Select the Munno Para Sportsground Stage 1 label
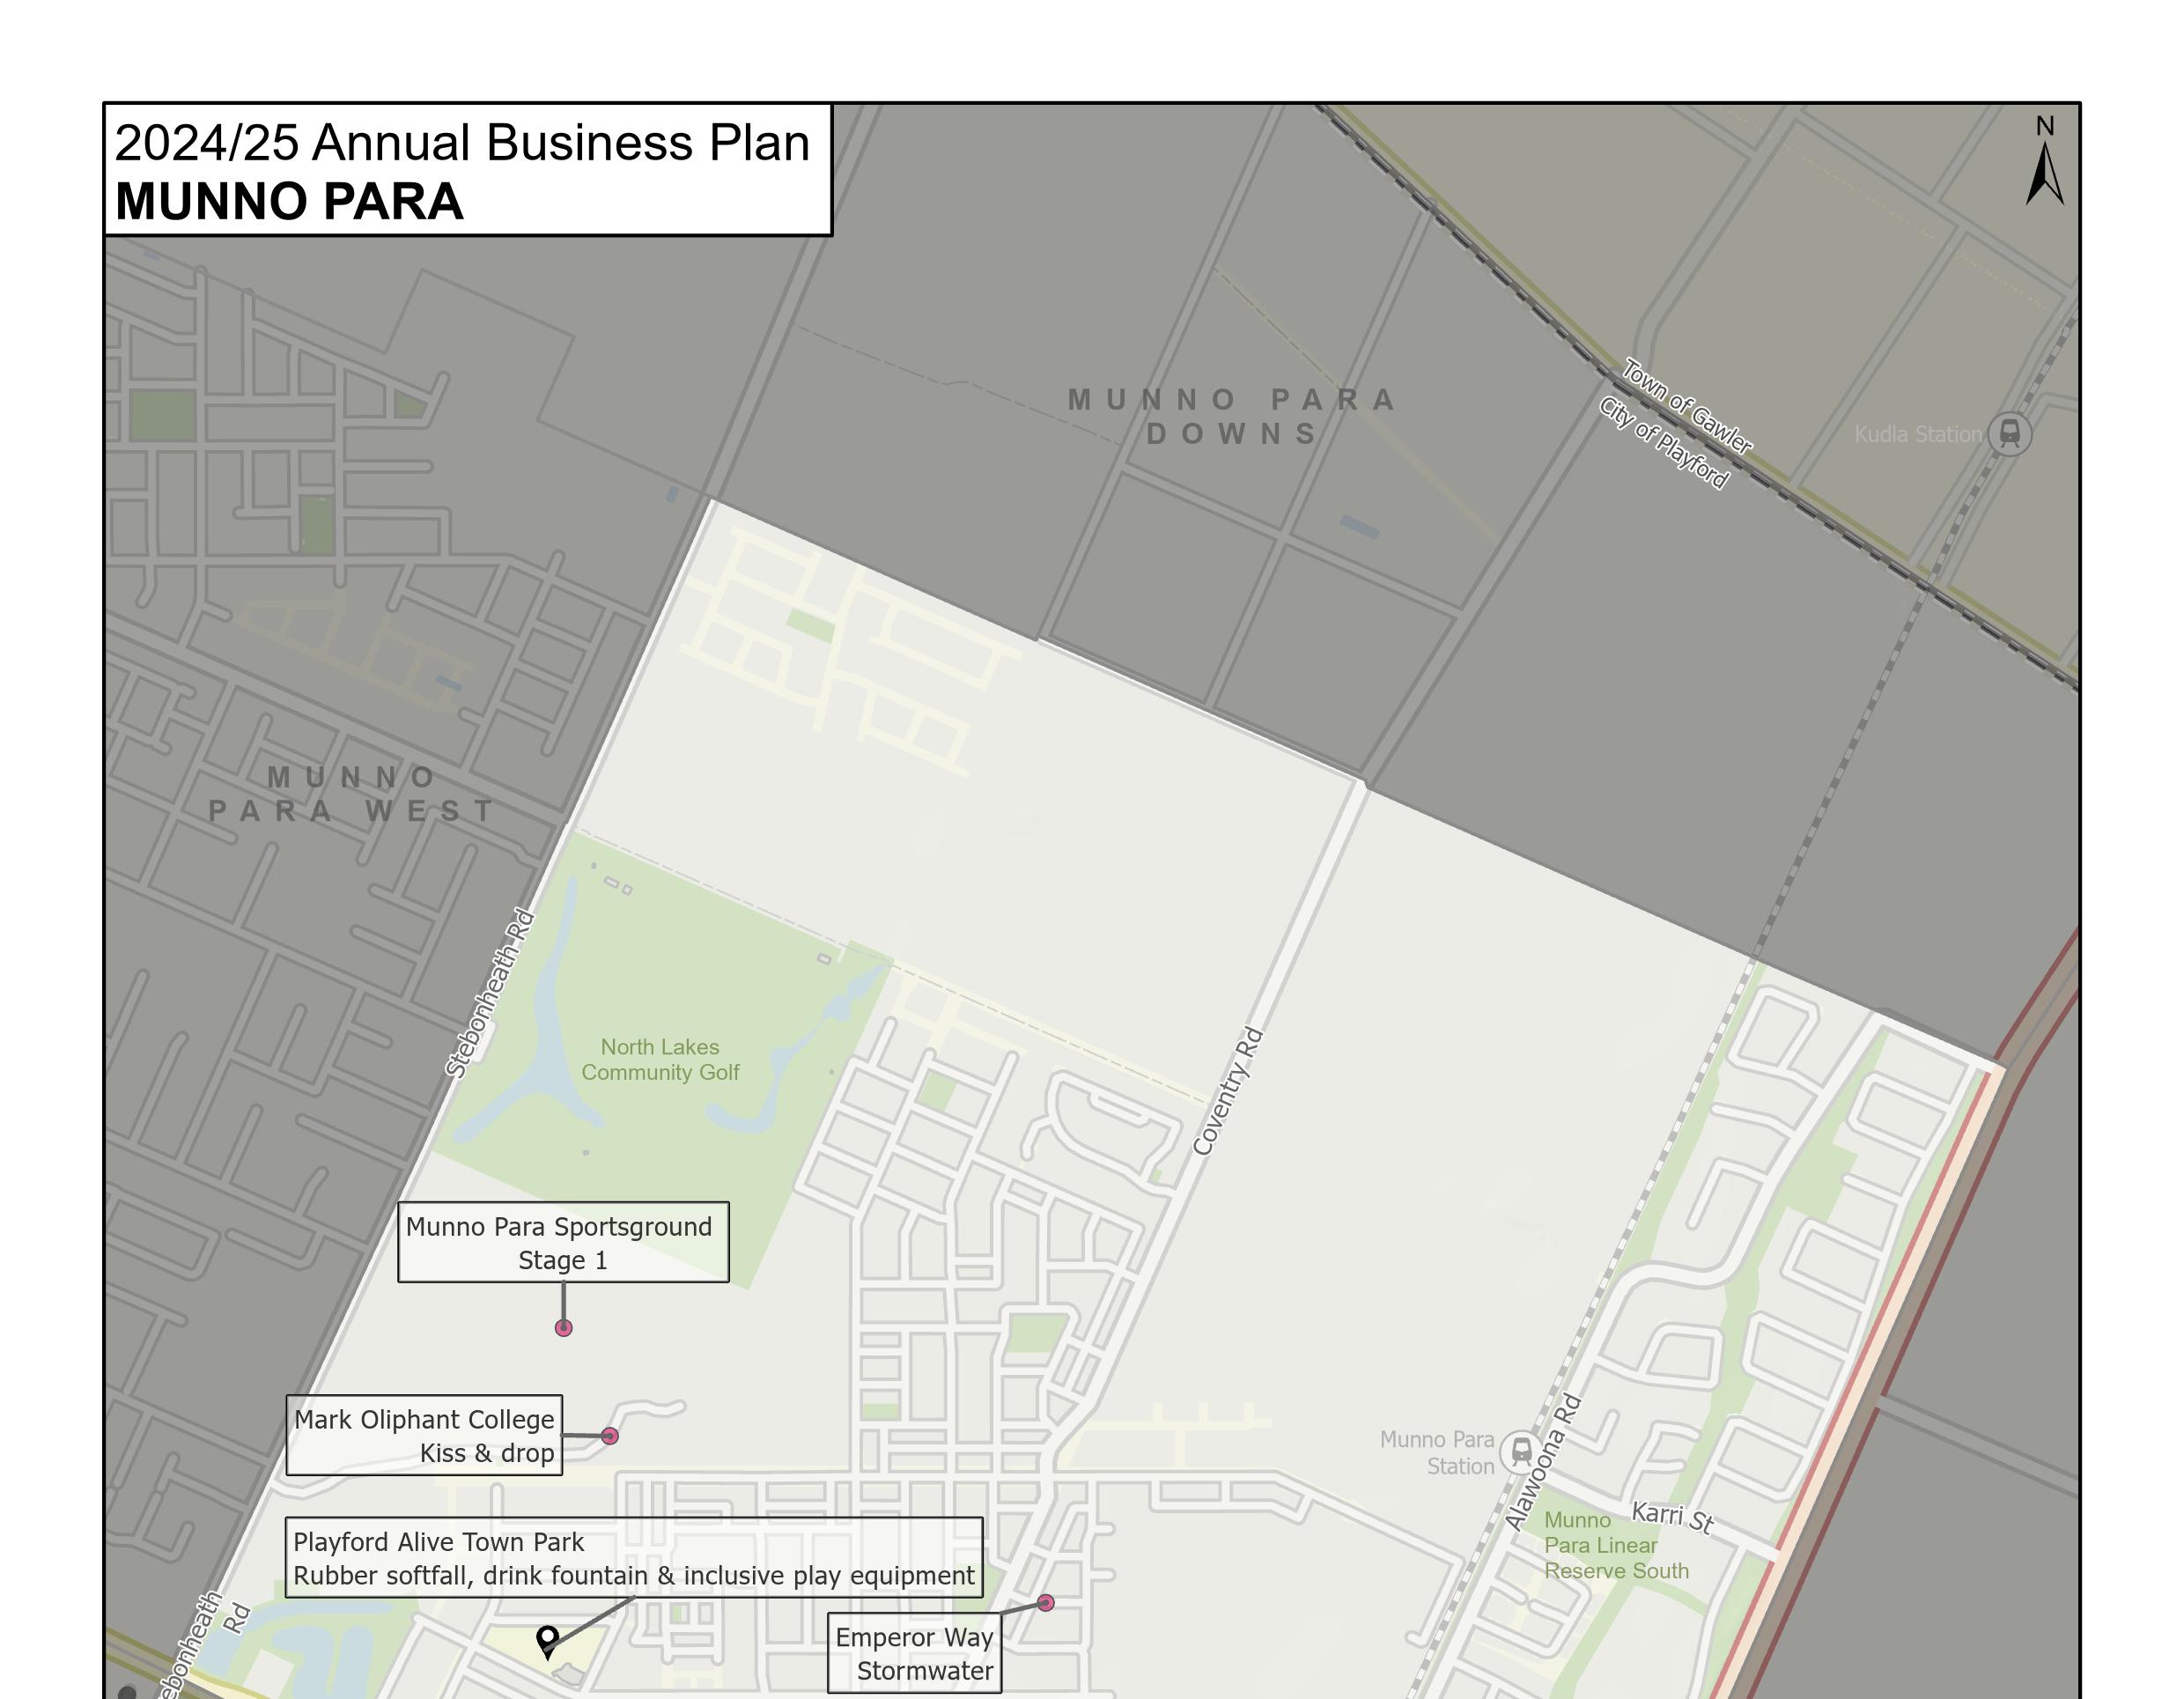The width and height of the screenshot is (2184, 1699). click(x=563, y=1242)
